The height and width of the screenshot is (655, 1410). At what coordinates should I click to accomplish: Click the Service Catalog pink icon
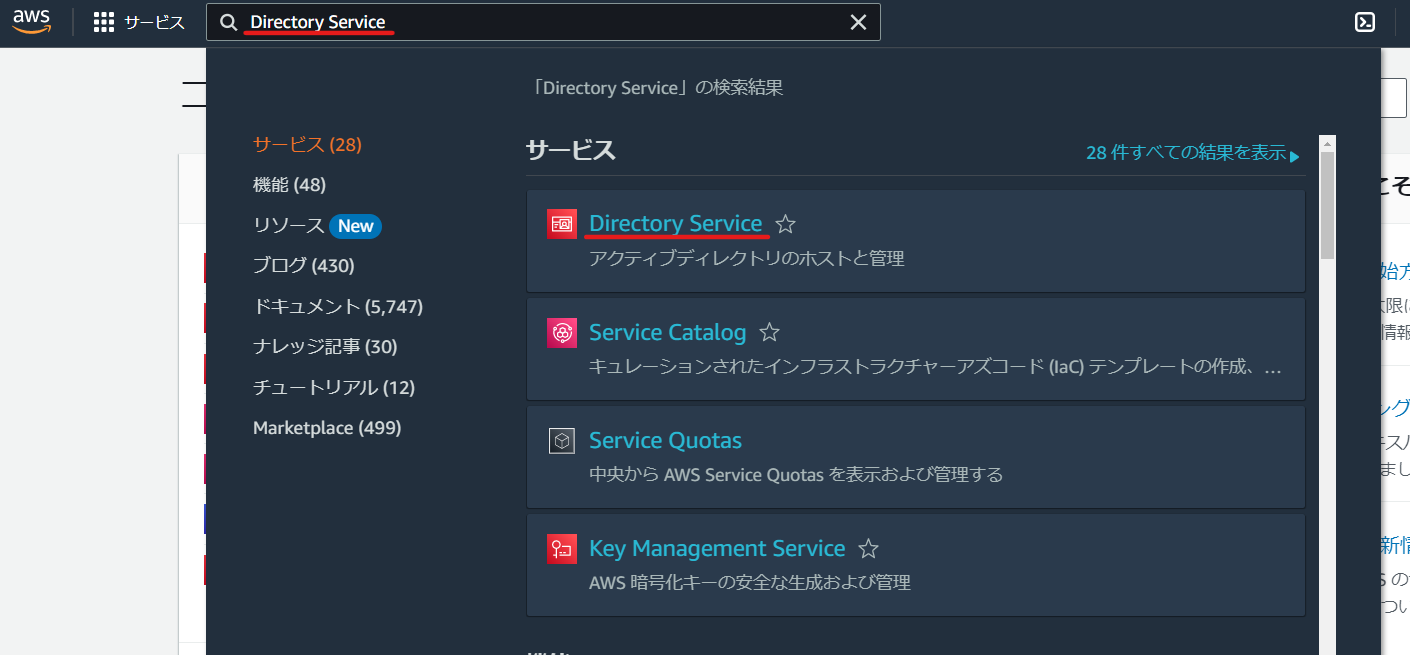[561, 331]
